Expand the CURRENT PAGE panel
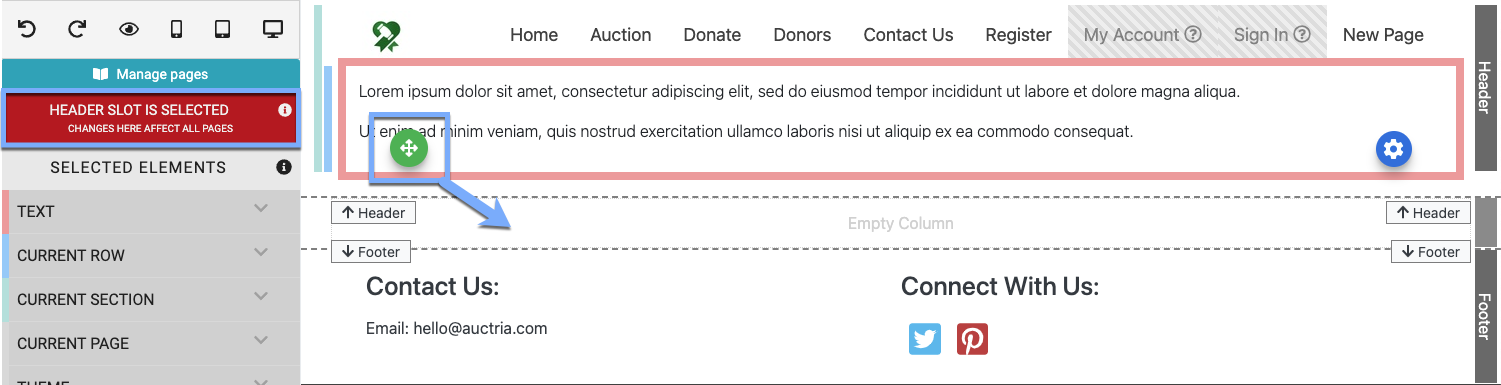 coord(150,343)
